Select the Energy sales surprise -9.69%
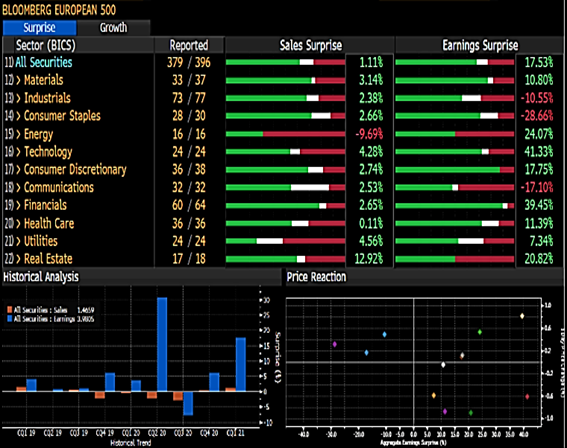 coord(369,134)
